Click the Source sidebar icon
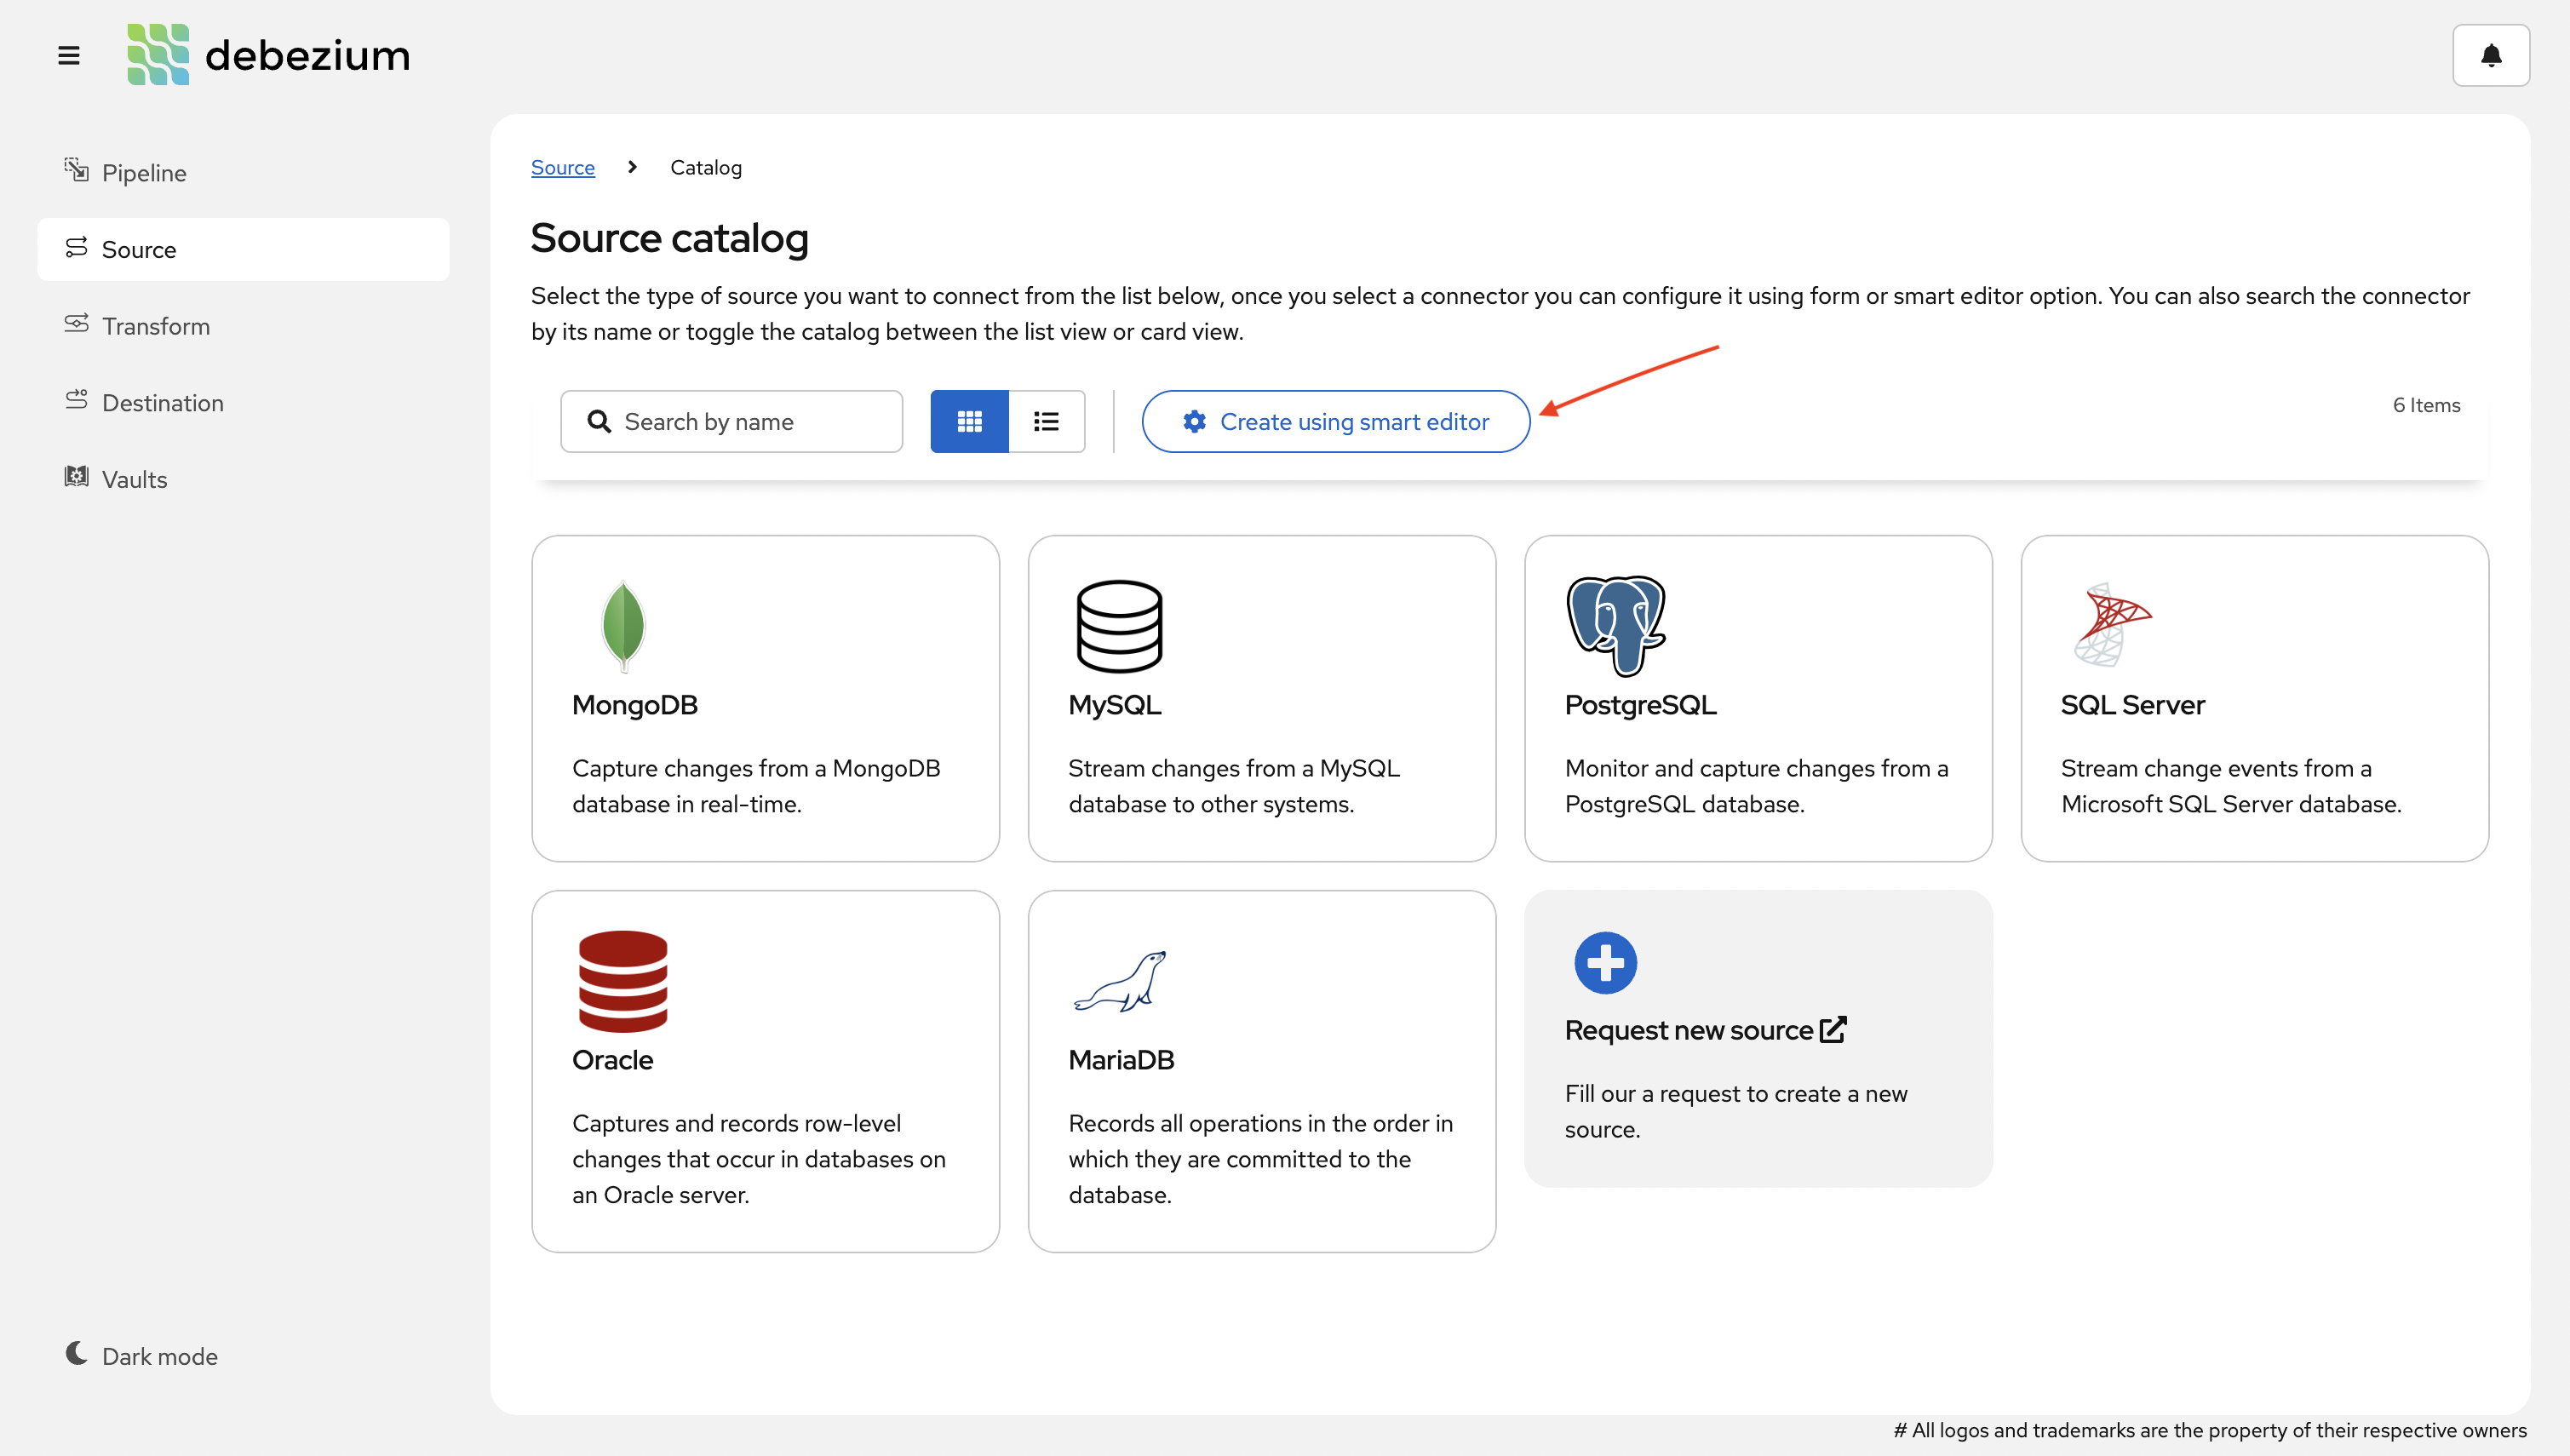The image size is (2570, 1456). tap(76, 248)
